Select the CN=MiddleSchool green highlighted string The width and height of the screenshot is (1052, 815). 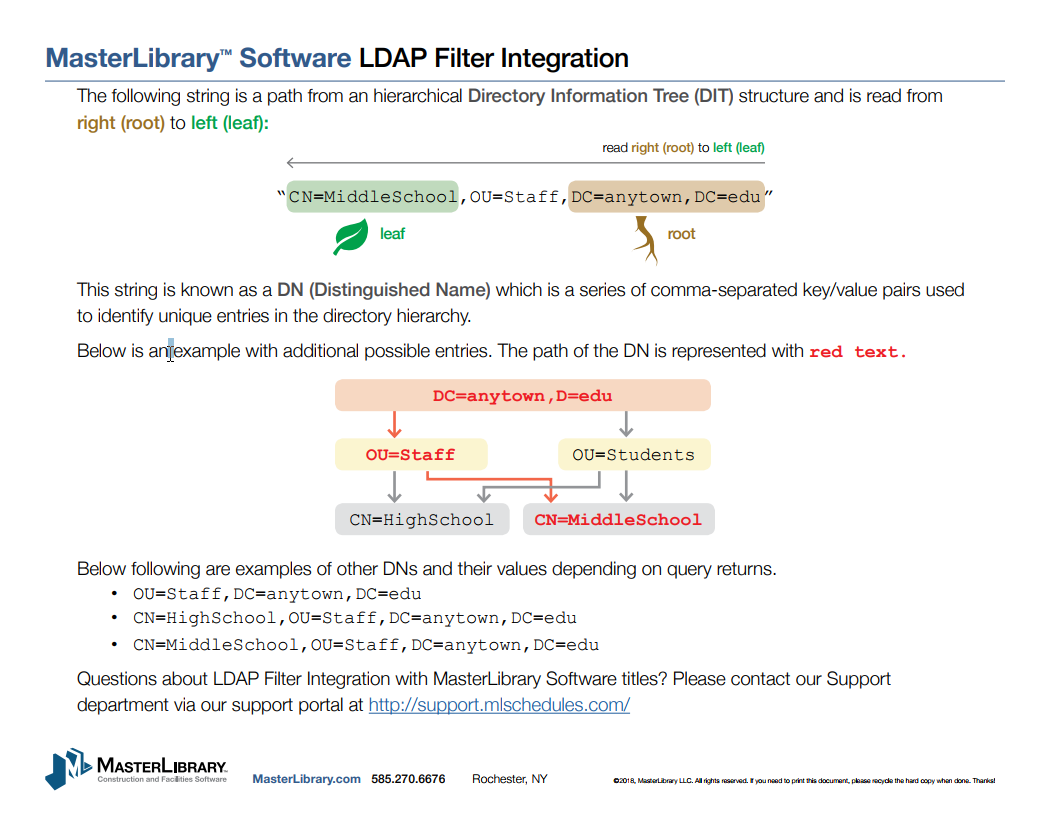pos(372,197)
